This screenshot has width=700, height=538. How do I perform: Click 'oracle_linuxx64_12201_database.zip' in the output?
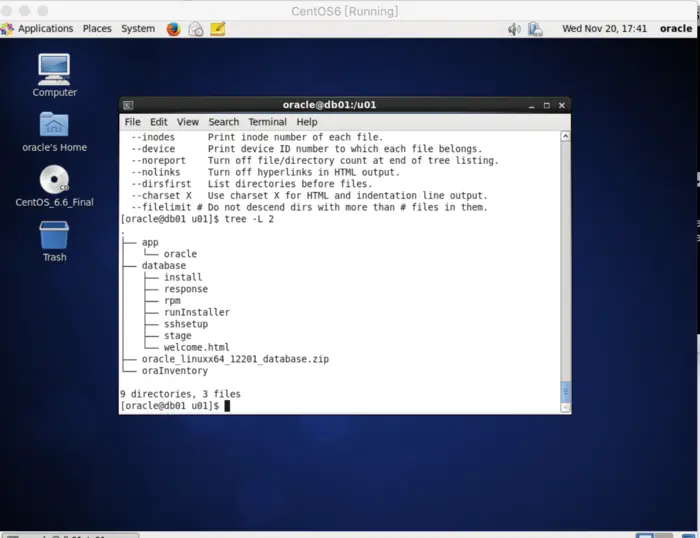tap(235, 359)
